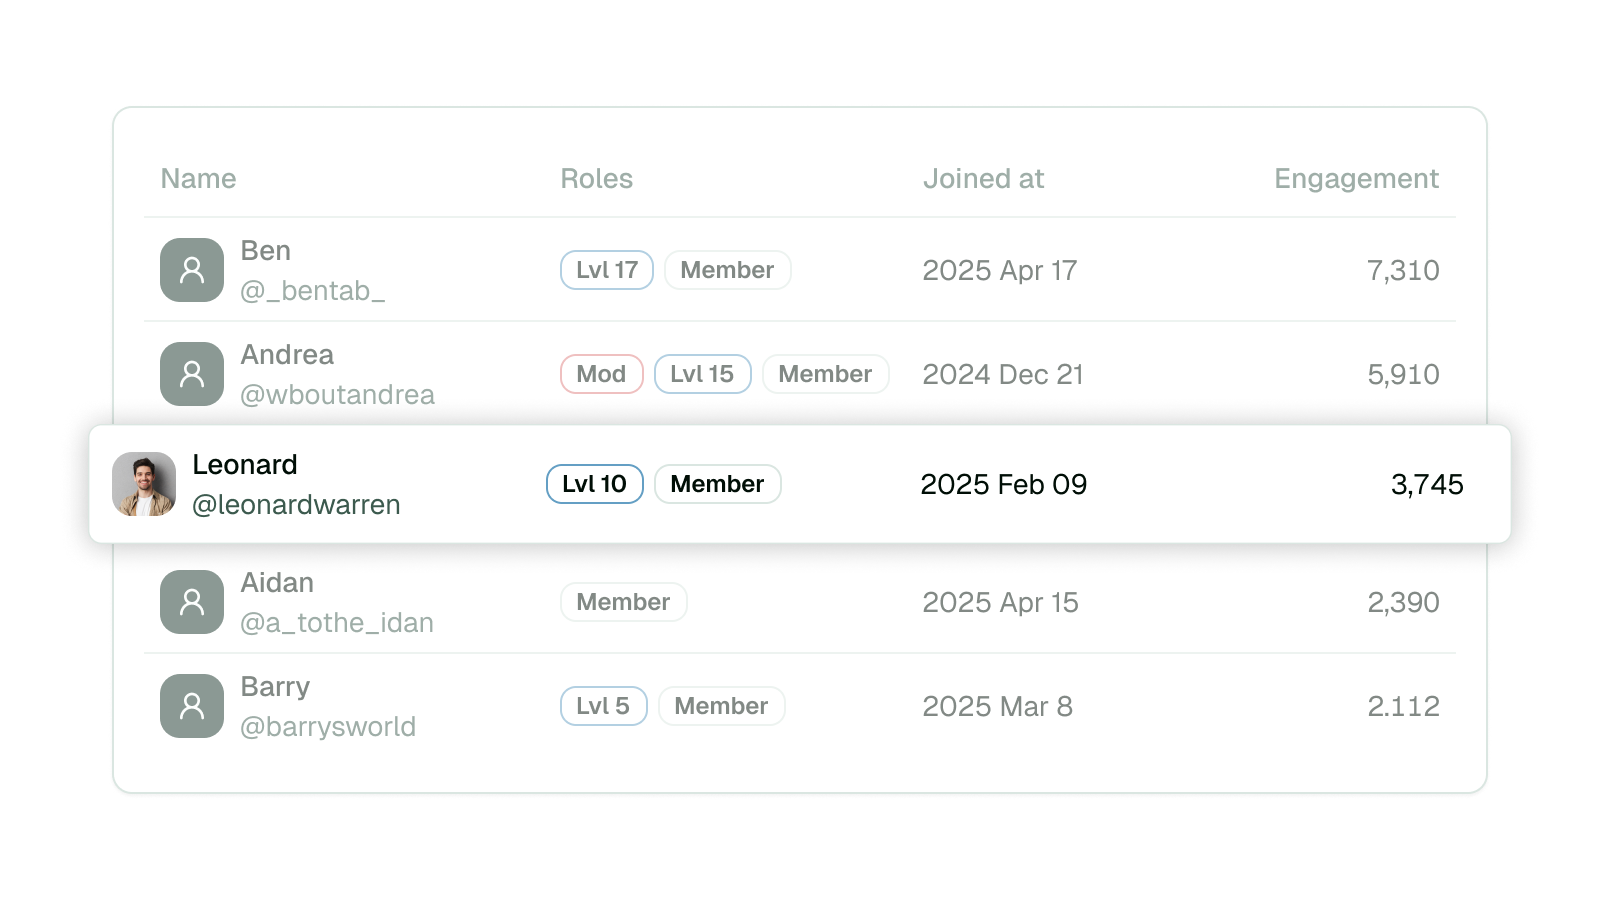
Task: Sort the table by the Name column
Action: [x=198, y=178]
